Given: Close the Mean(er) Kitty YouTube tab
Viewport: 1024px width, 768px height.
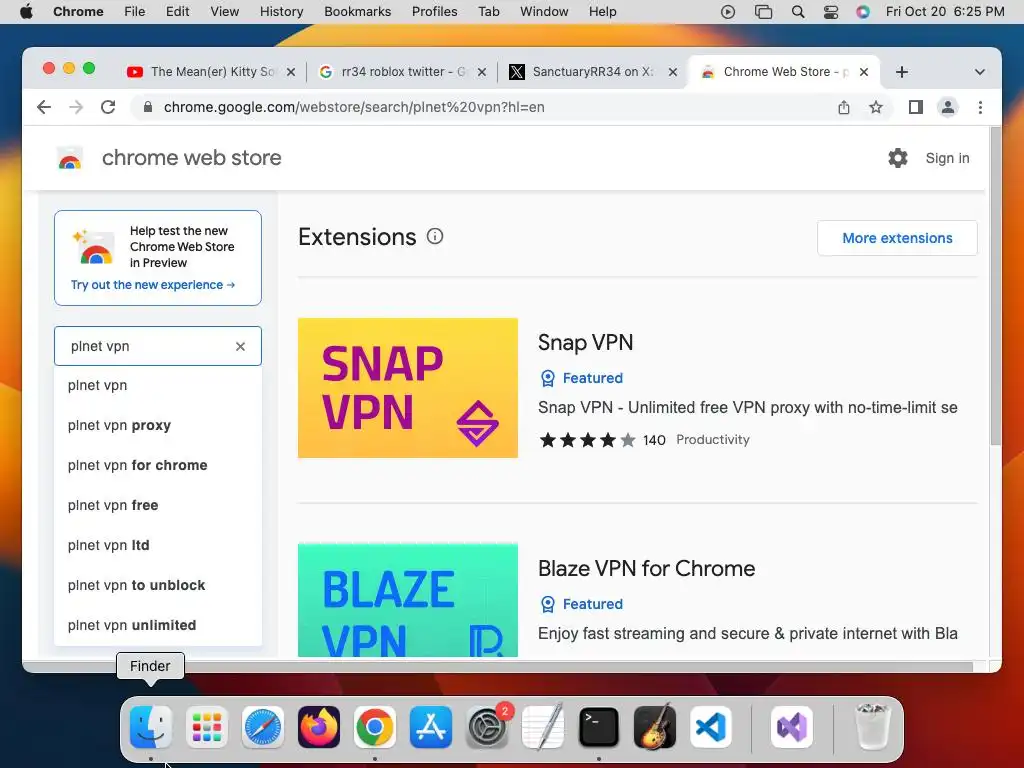Looking at the screenshot, I should [291, 72].
